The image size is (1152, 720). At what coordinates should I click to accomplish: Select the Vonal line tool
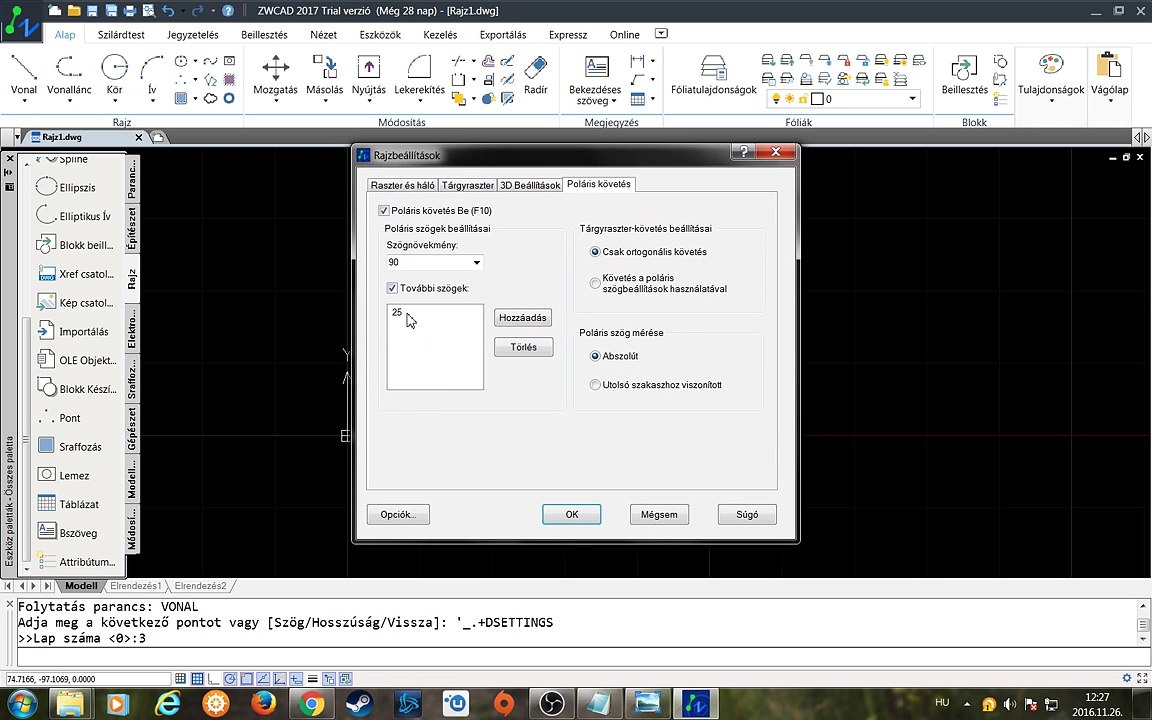[24, 76]
